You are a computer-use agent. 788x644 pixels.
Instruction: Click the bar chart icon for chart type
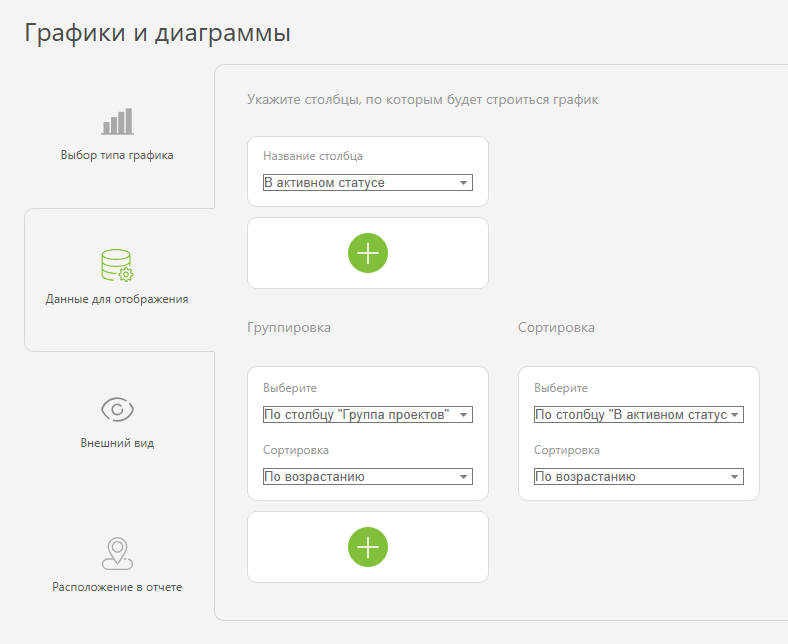117,121
